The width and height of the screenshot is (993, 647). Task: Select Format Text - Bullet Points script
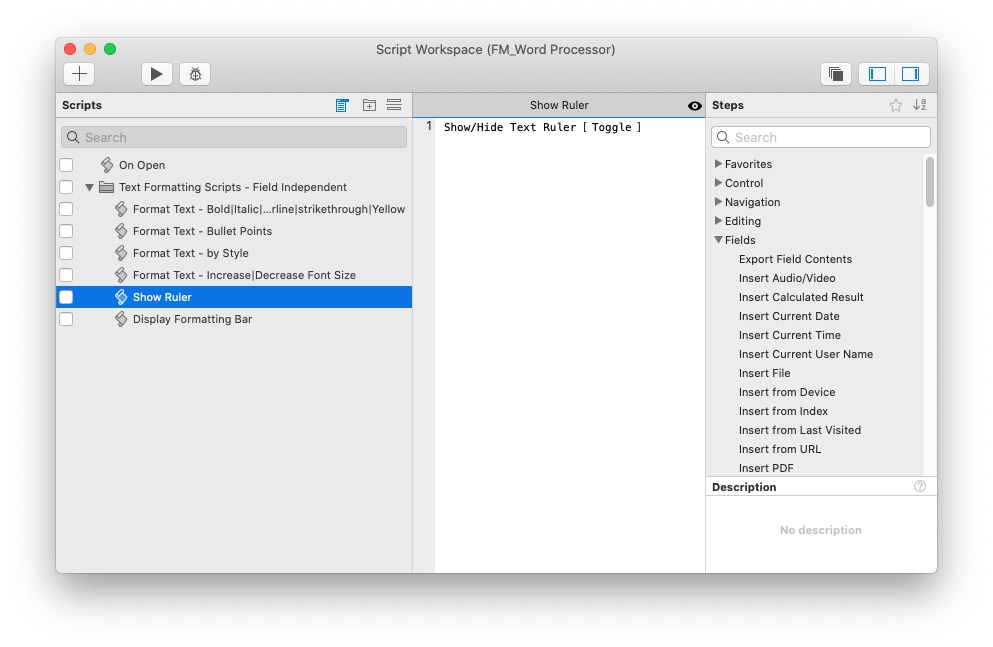202,231
